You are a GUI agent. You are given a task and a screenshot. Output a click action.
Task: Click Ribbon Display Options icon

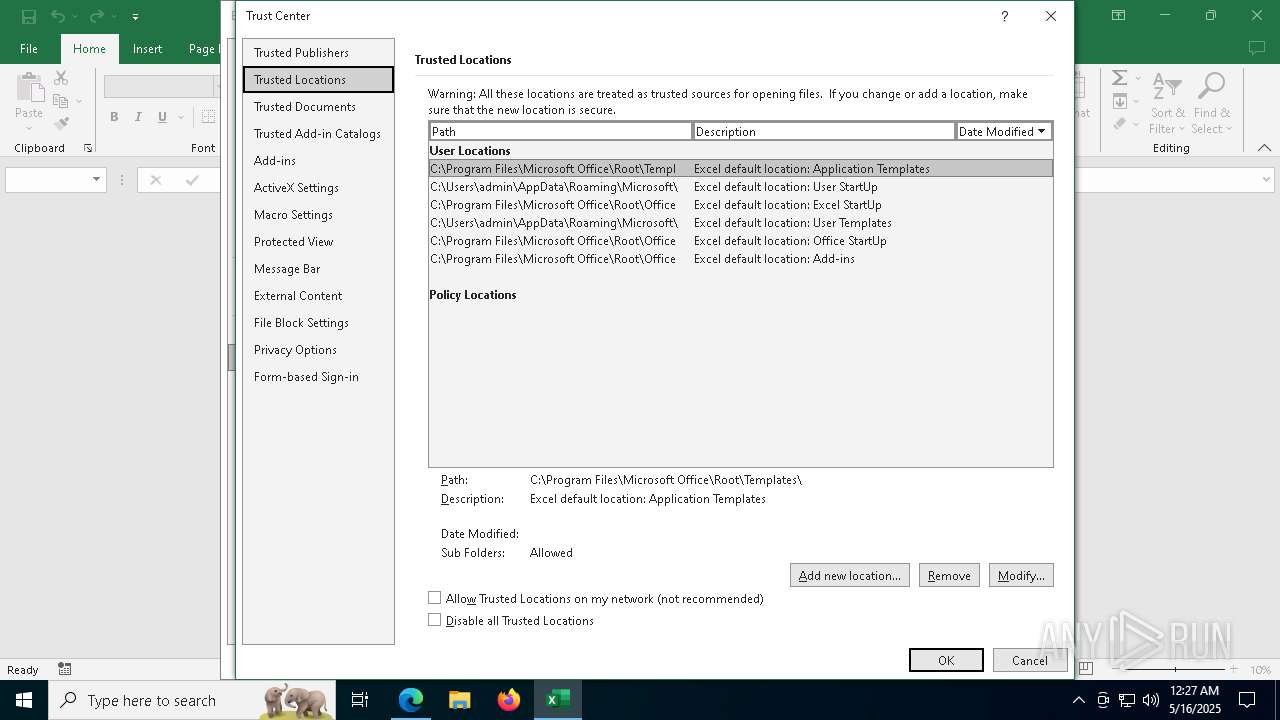tap(1119, 16)
